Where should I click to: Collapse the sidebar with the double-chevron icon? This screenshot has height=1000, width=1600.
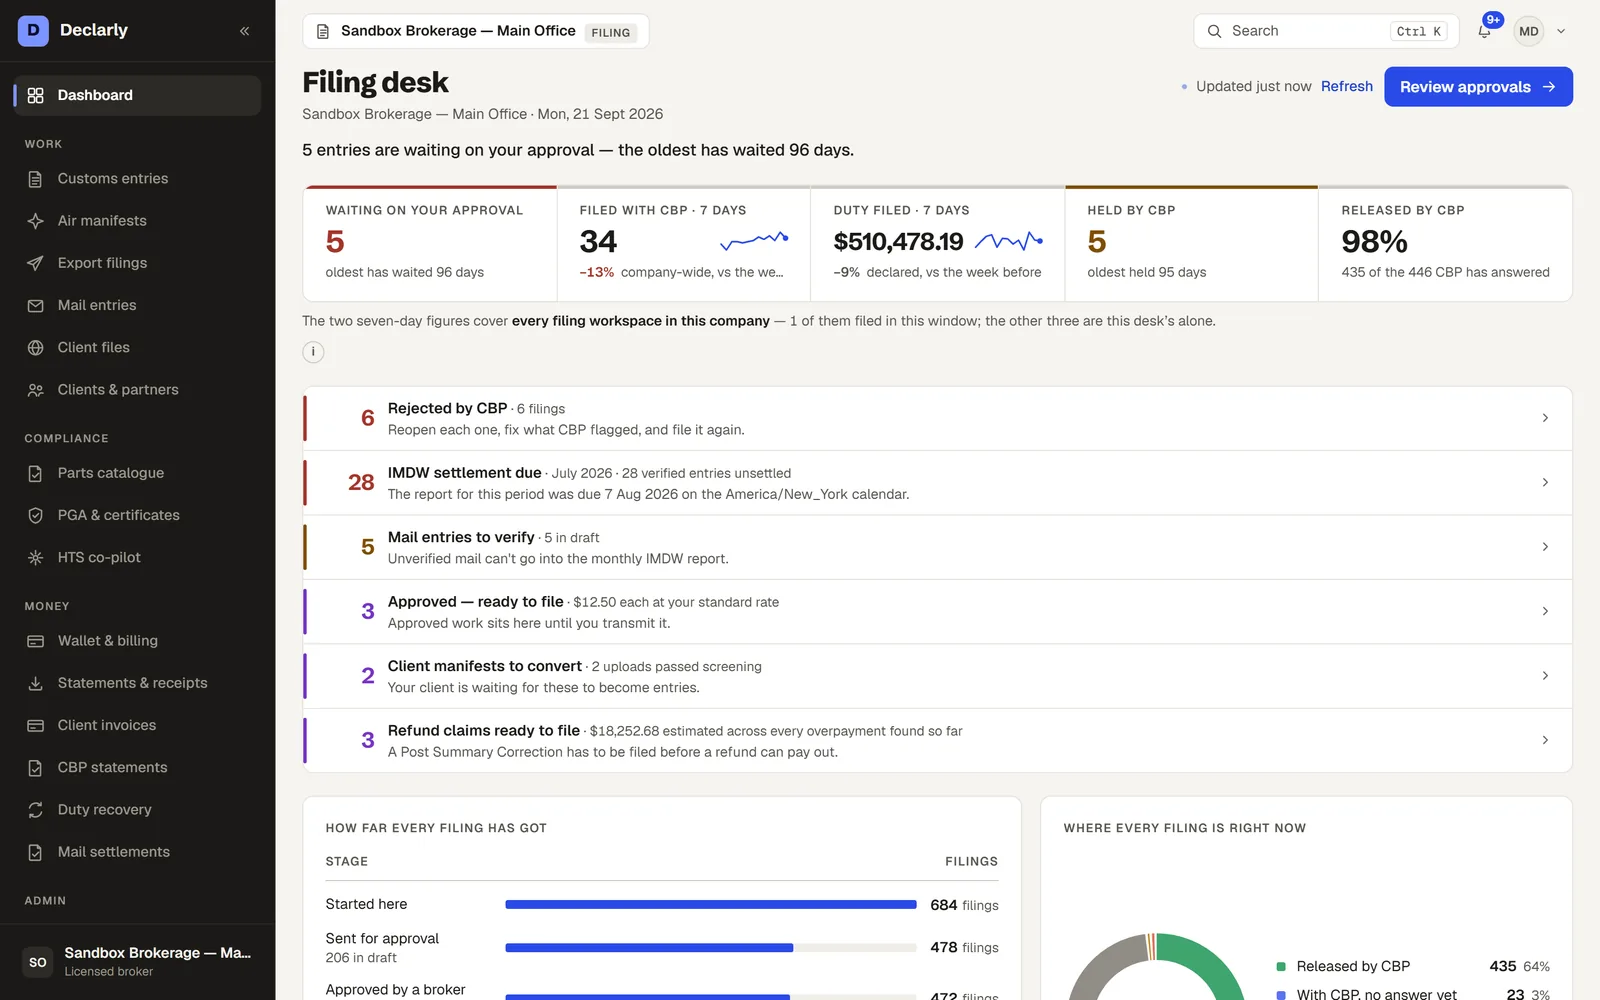point(244,31)
